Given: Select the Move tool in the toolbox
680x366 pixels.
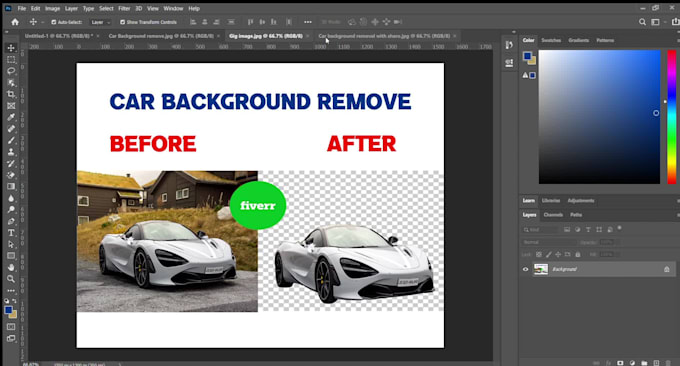Looking at the screenshot, I should click(x=11, y=48).
